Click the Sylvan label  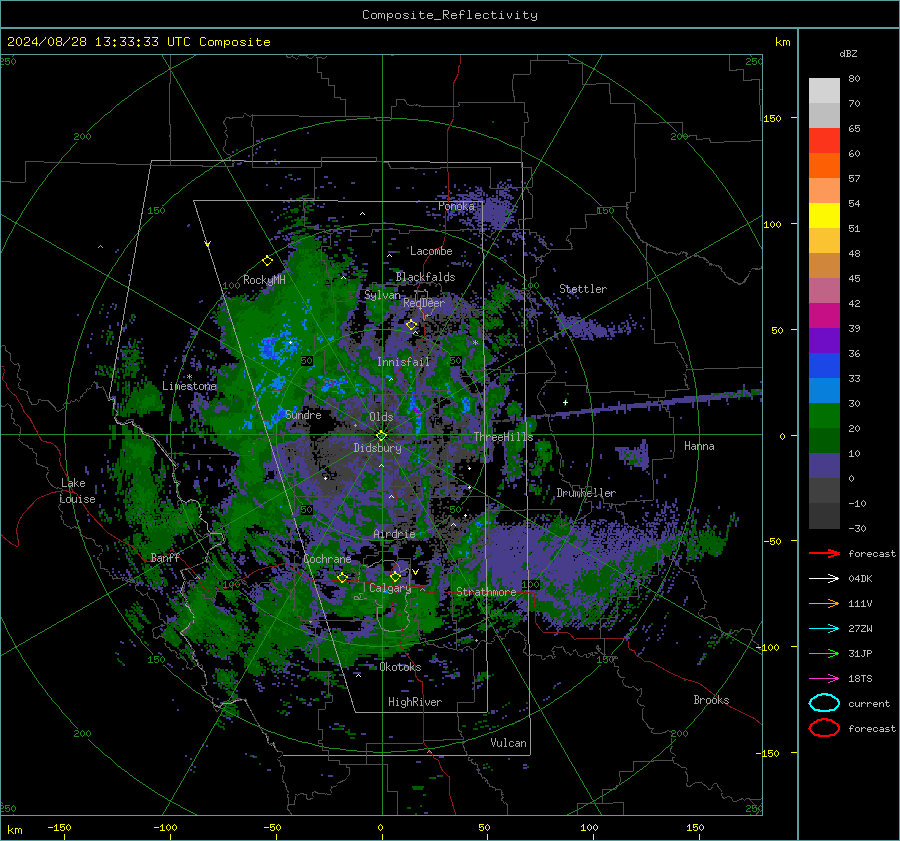click(382, 295)
